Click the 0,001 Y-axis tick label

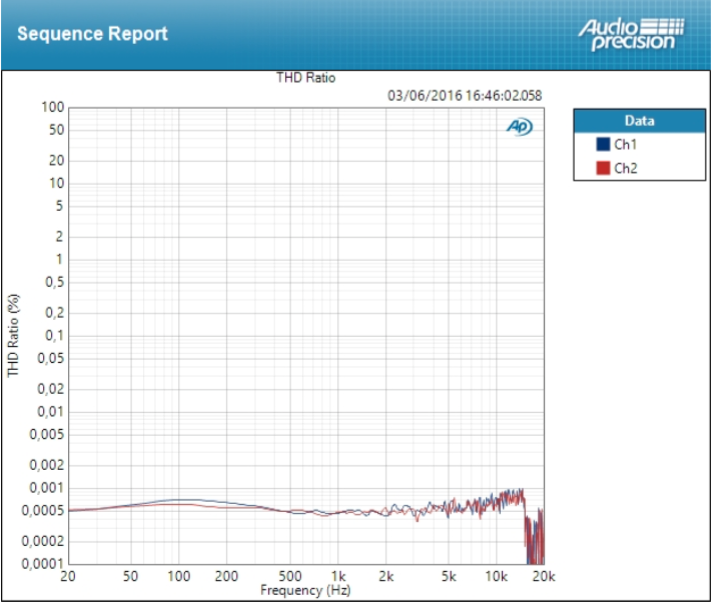point(47,488)
